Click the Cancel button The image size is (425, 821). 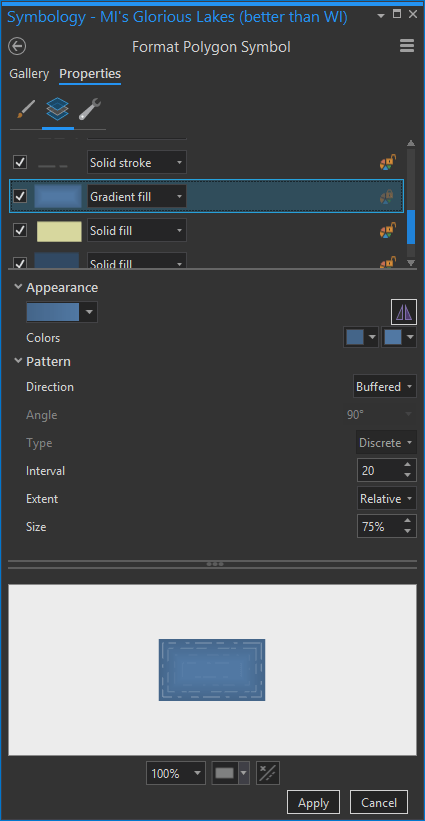click(379, 803)
